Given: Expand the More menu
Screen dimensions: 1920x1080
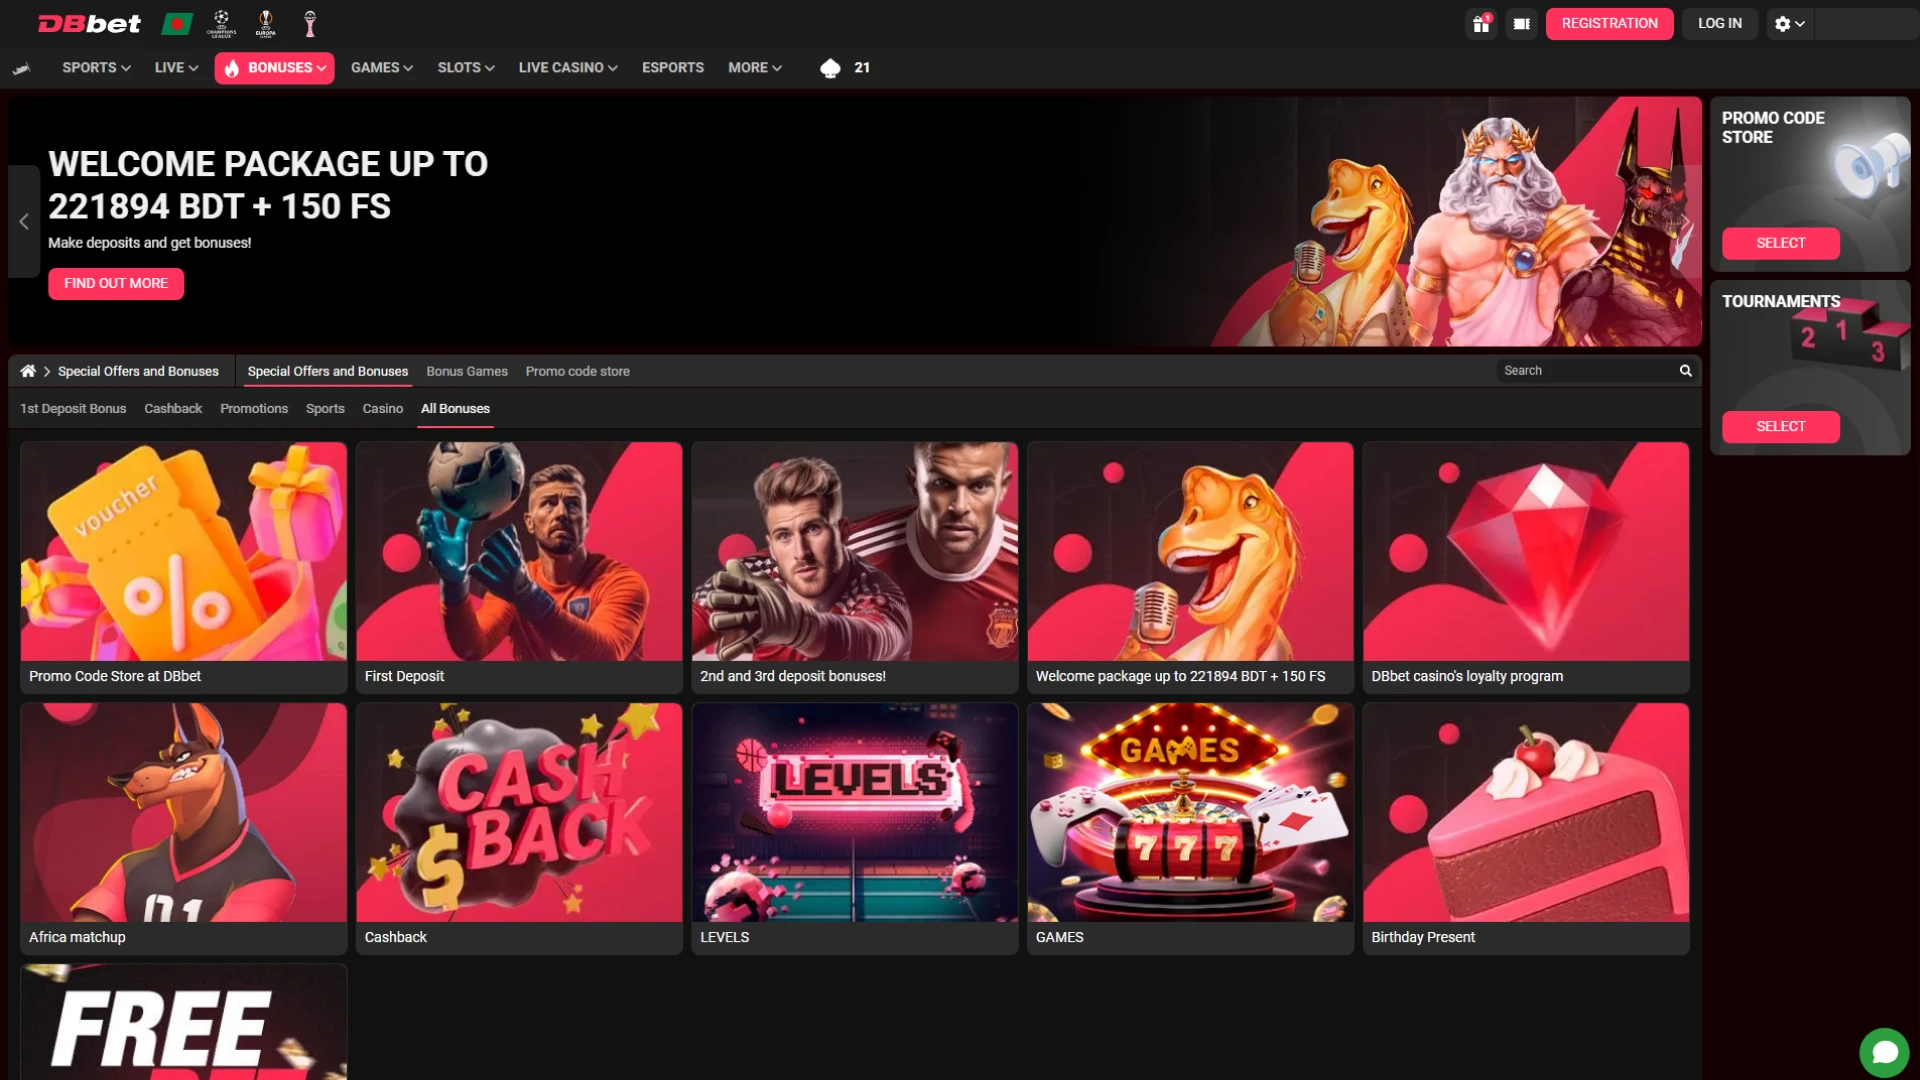Looking at the screenshot, I should point(754,68).
